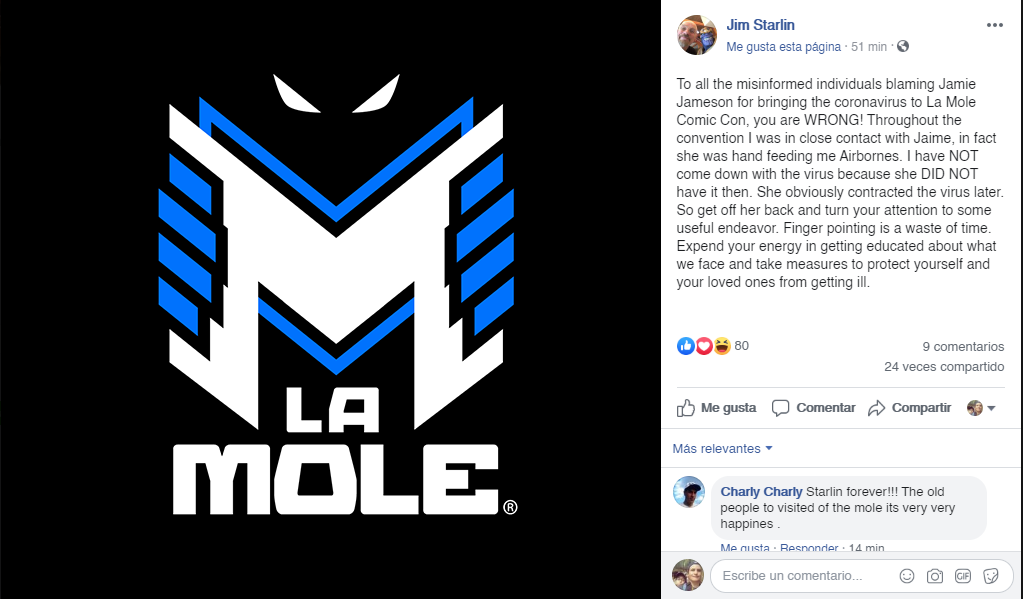
Task: Click the 'Escribe un comentario' field
Action: (x=800, y=576)
